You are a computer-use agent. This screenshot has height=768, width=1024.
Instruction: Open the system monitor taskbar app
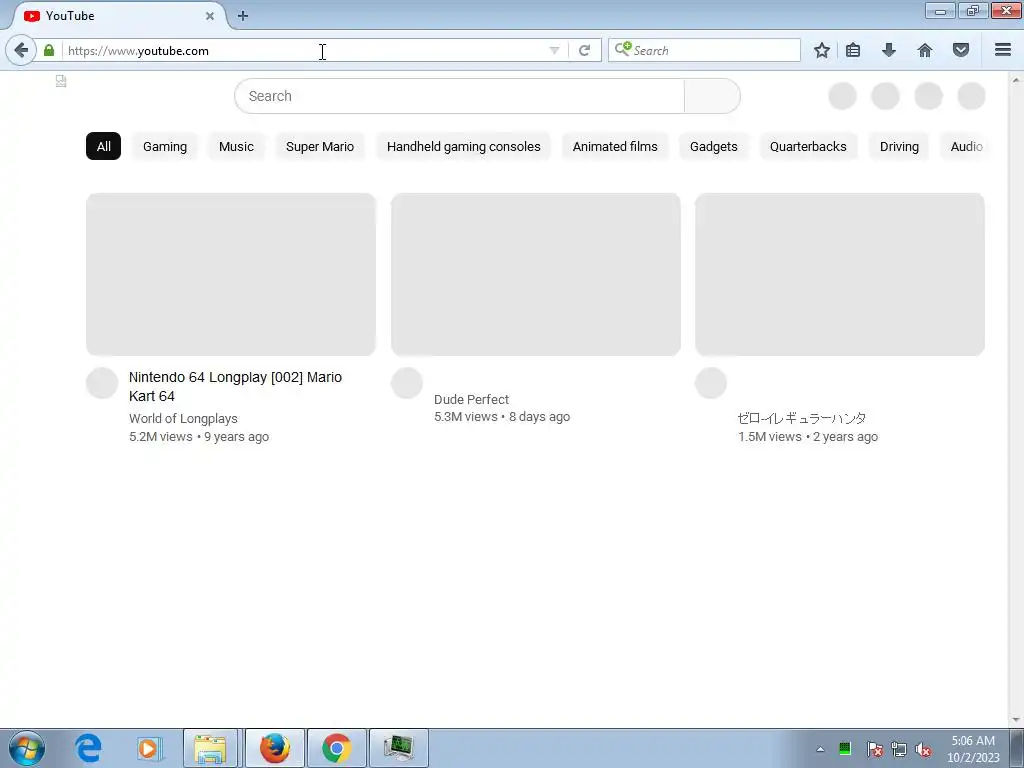tap(399, 748)
